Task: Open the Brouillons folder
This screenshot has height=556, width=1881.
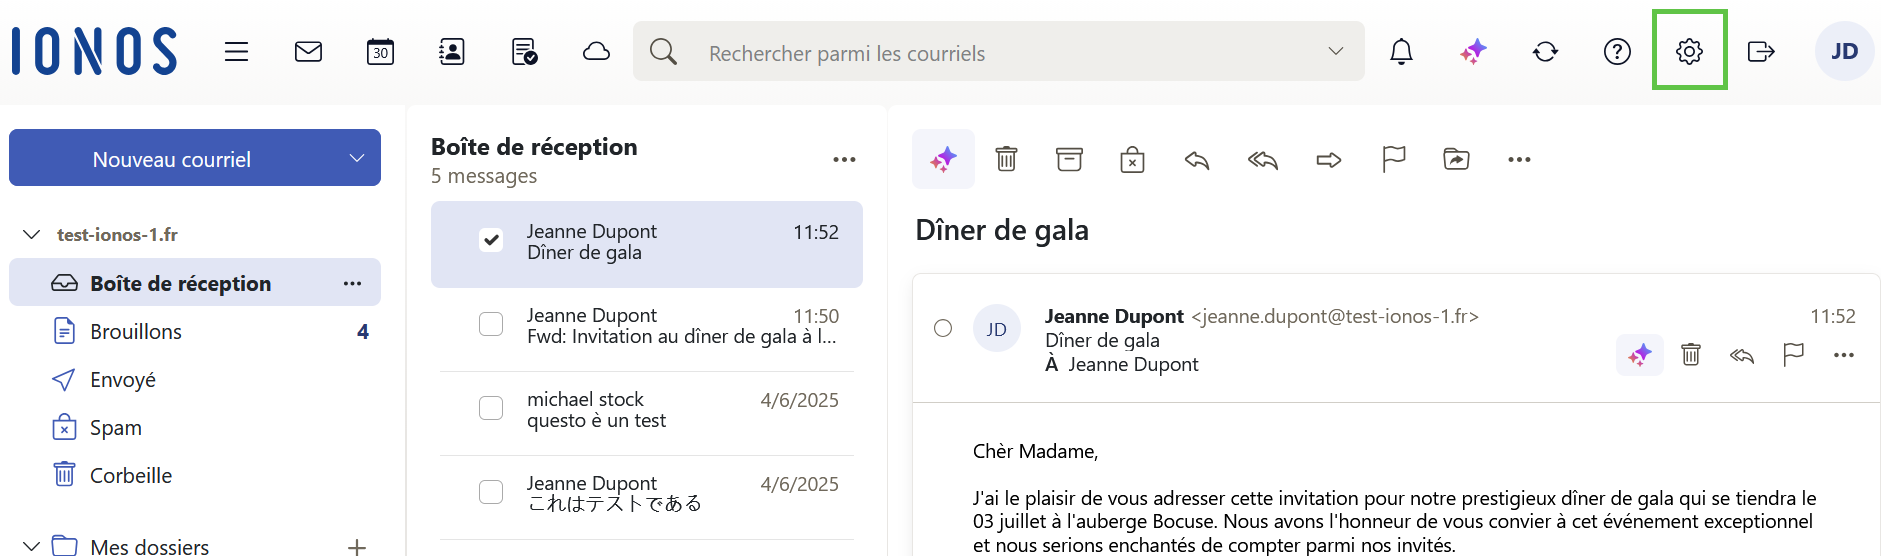Action: [x=136, y=332]
